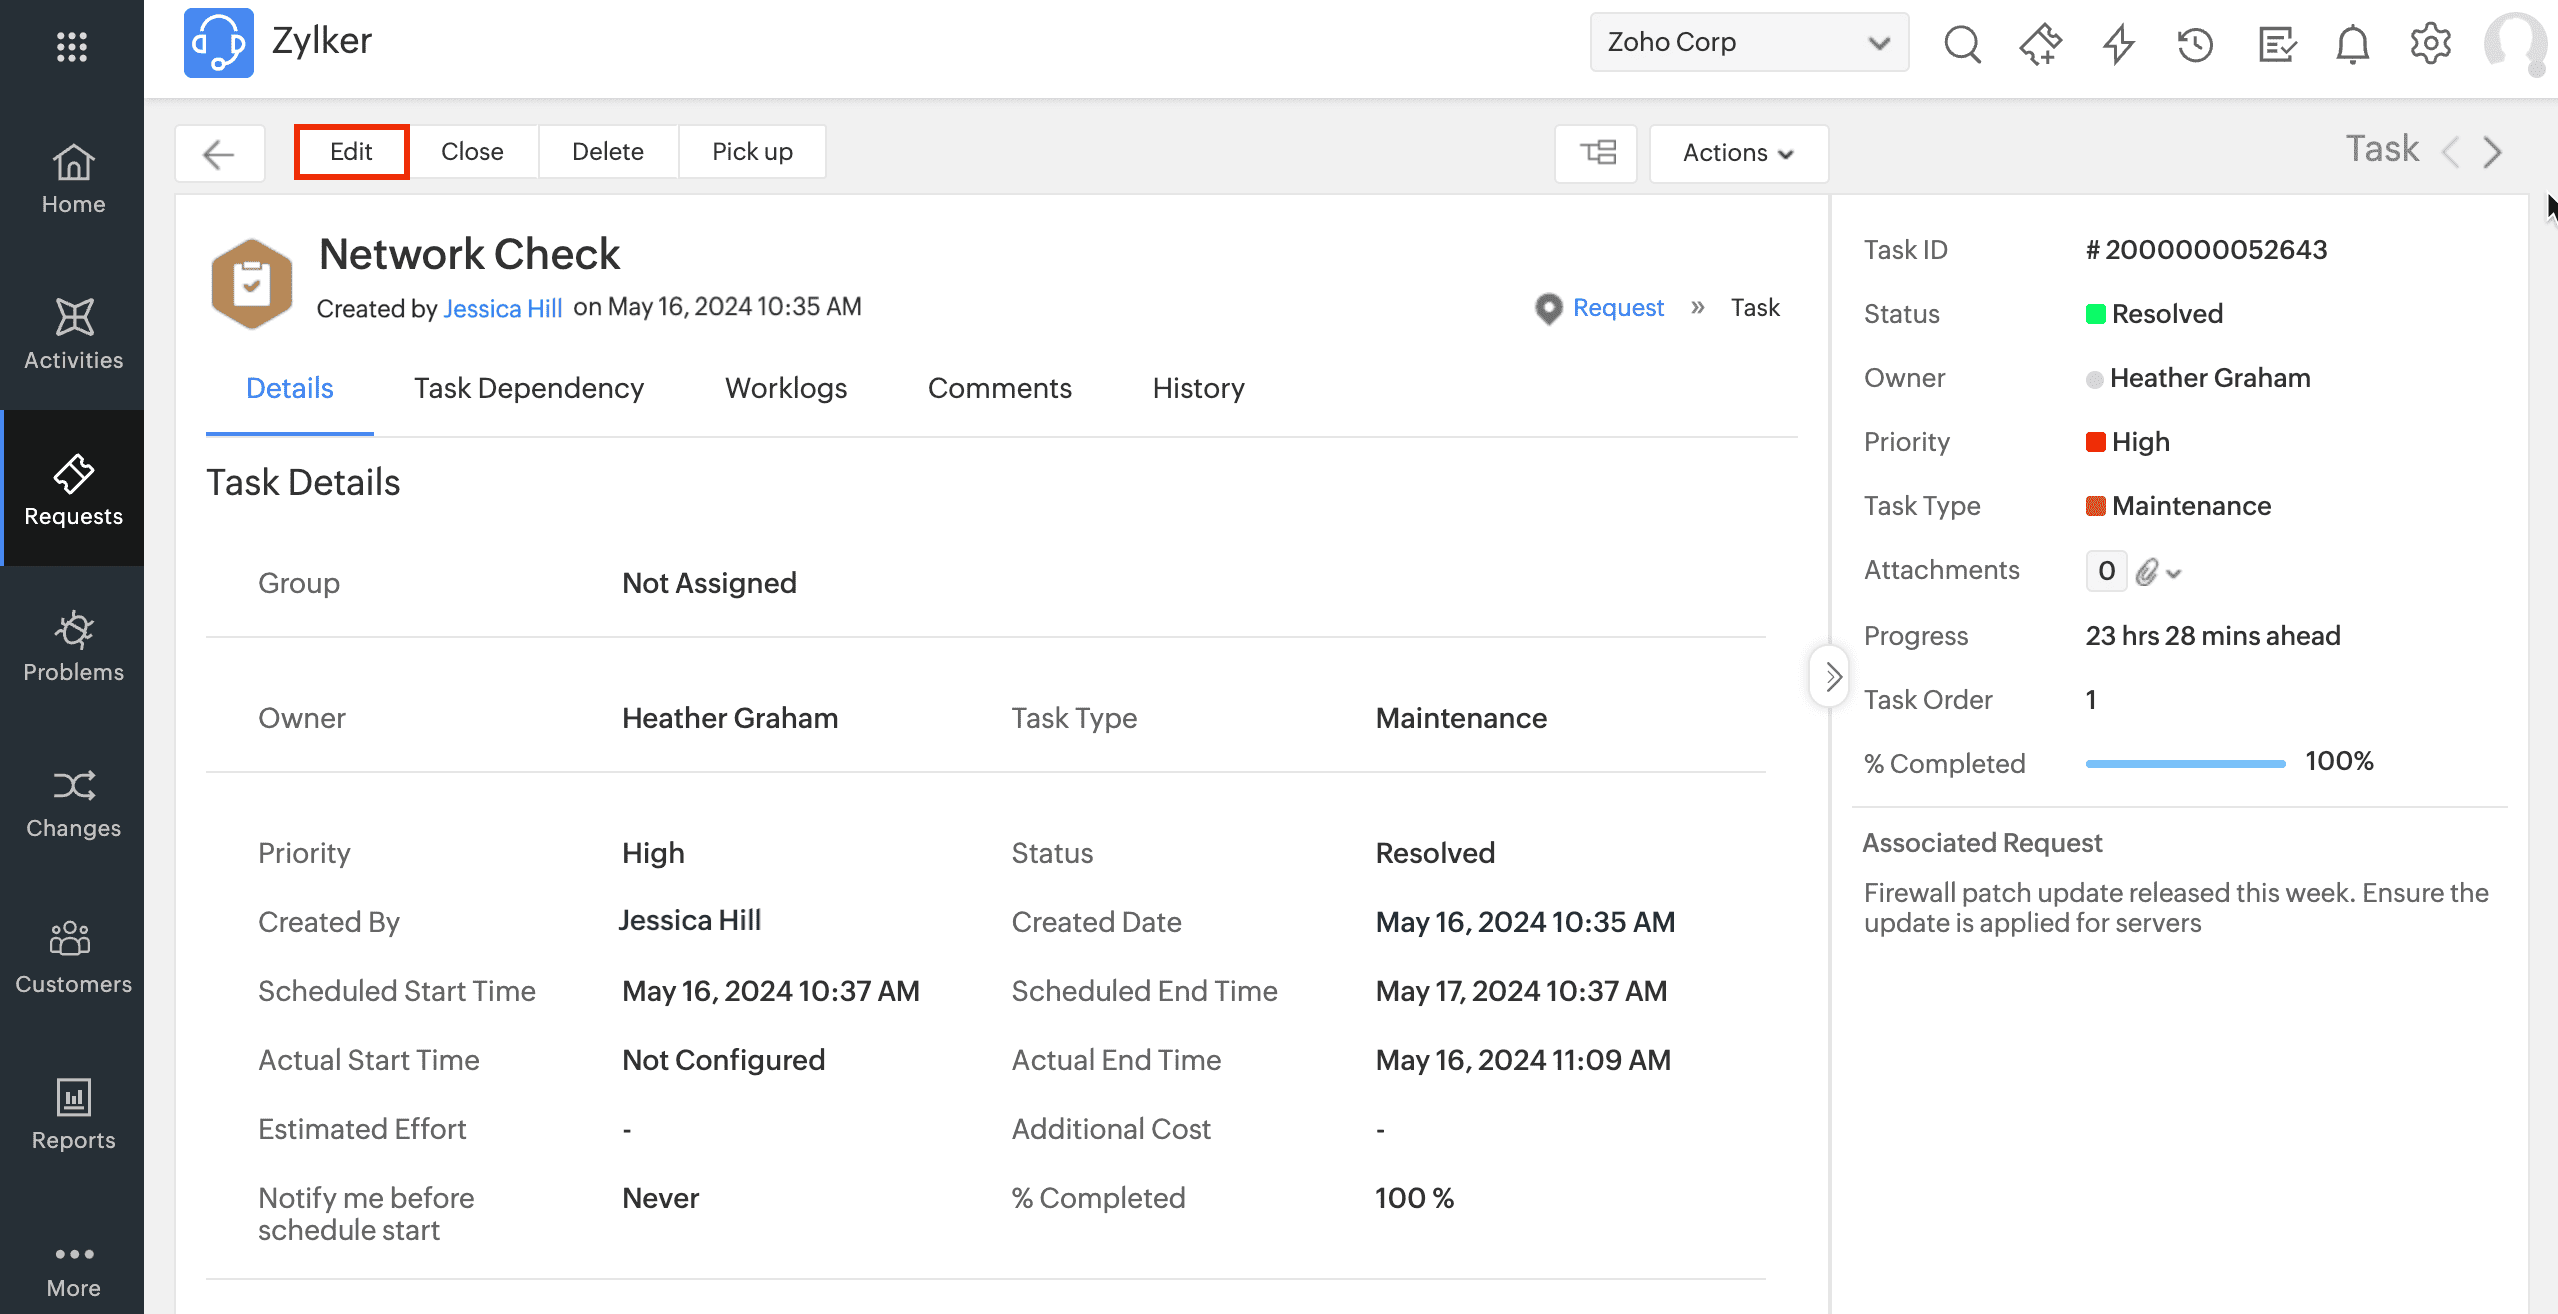The image size is (2558, 1314).
Task: Collapse the right side details panel
Action: click(1831, 677)
